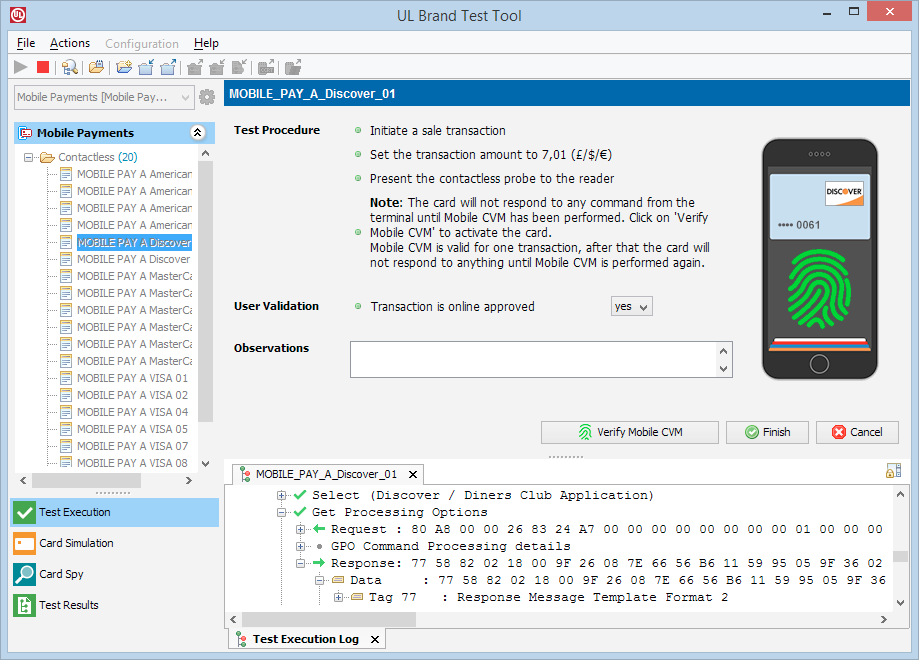
Task: Select MOBILE PAY A VISA 08
Action: (x=132, y=463)
